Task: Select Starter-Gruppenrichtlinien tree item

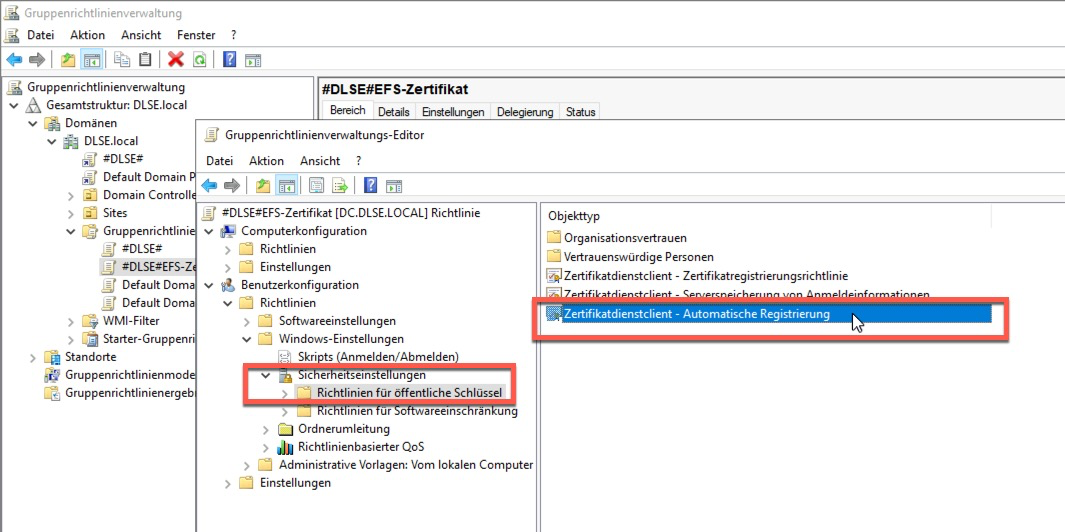Action: [x=148, y=339]
